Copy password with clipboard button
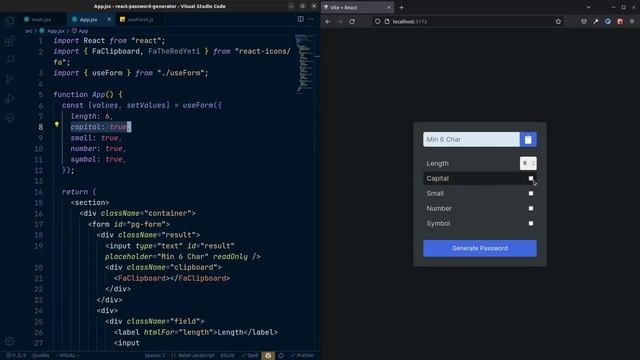This screenshot has width=640, height=360. pos(528,140)
